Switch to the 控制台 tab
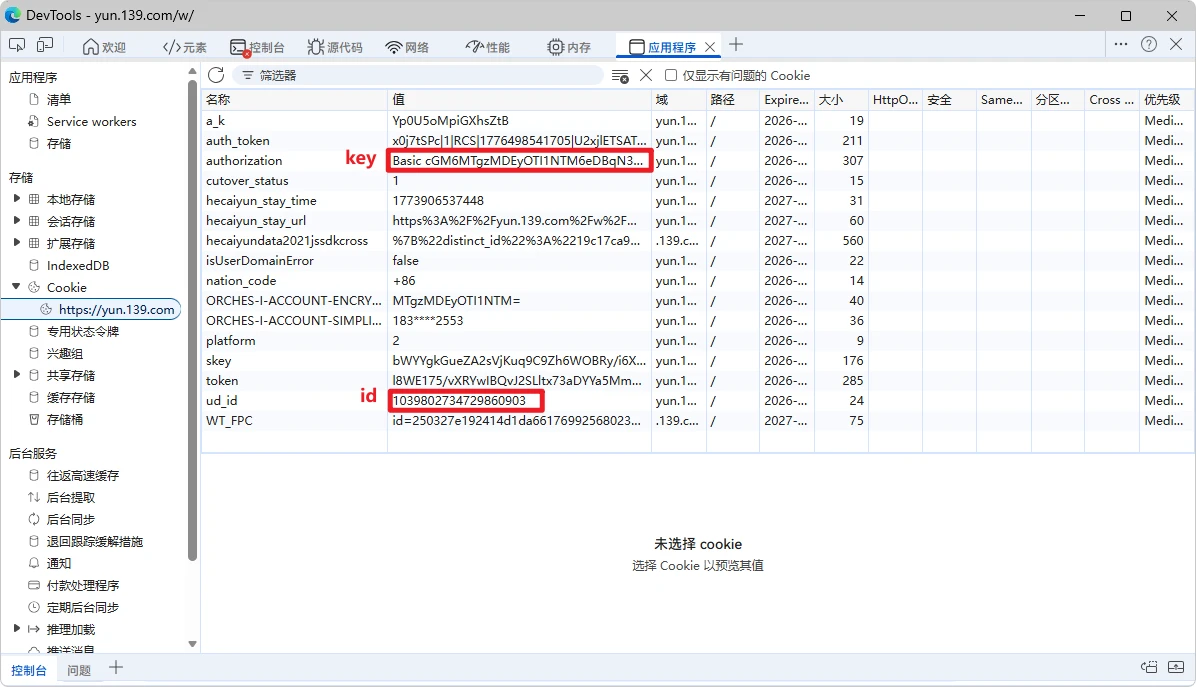This screenshot has height=687, width=1196. (257, 47)
